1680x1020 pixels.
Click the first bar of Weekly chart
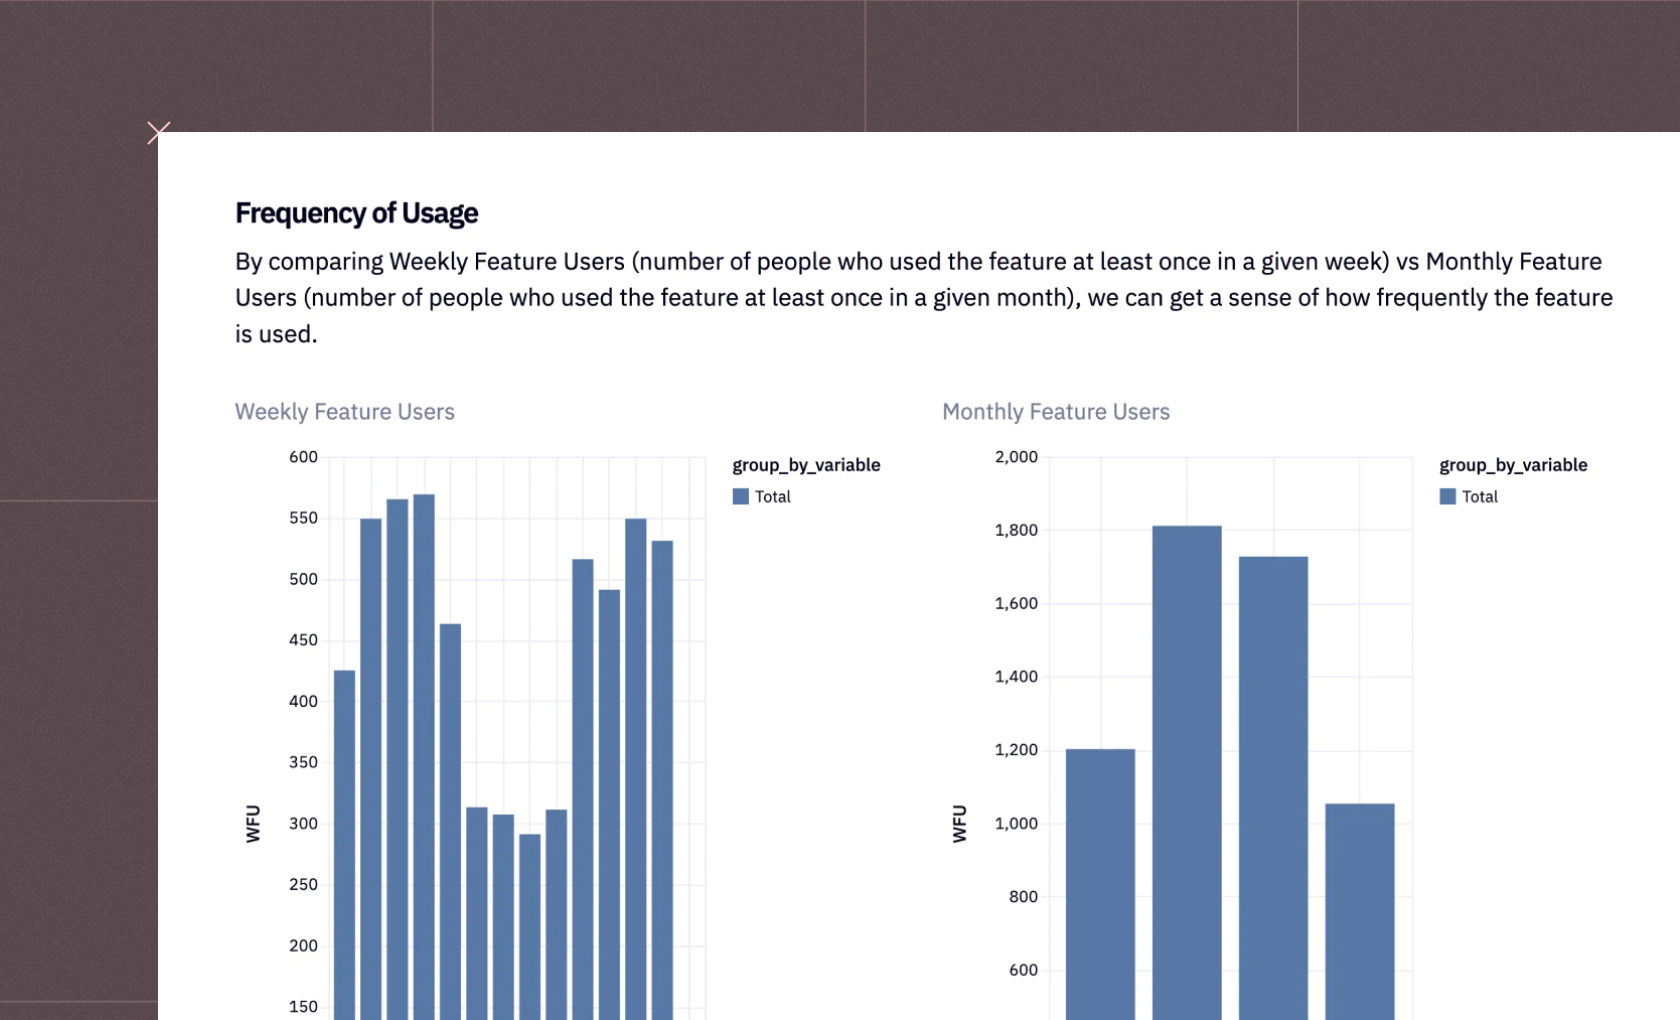pos(344,840)
